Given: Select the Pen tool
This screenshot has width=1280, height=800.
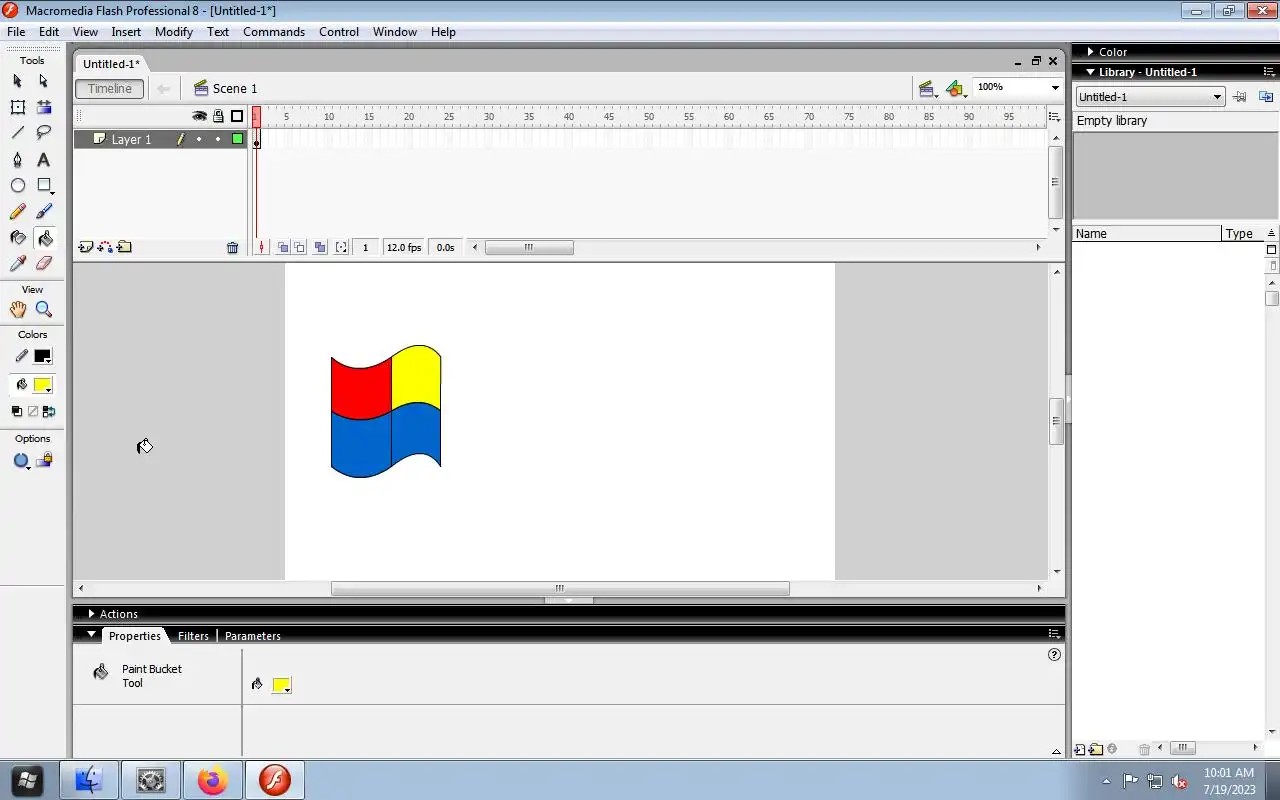Looking at the screenshot, I should coord(17,160).
